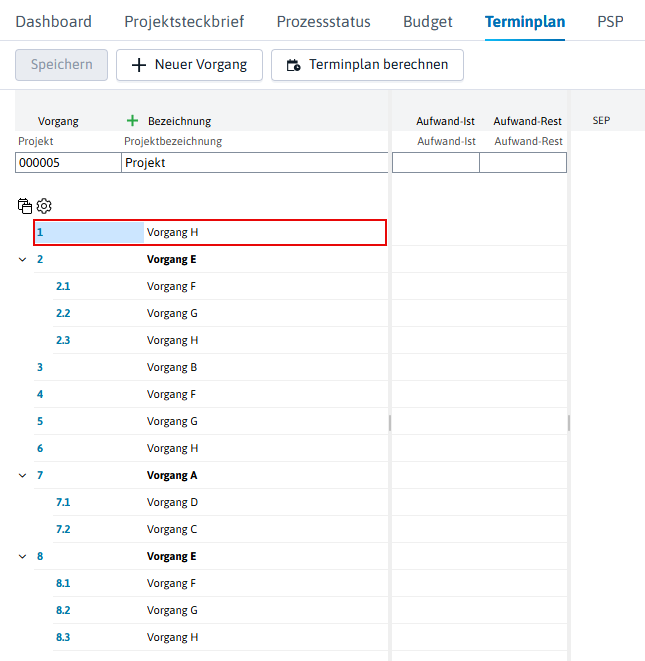Open task link 8.3
This screenshot has height=661, width=645.
63,637
